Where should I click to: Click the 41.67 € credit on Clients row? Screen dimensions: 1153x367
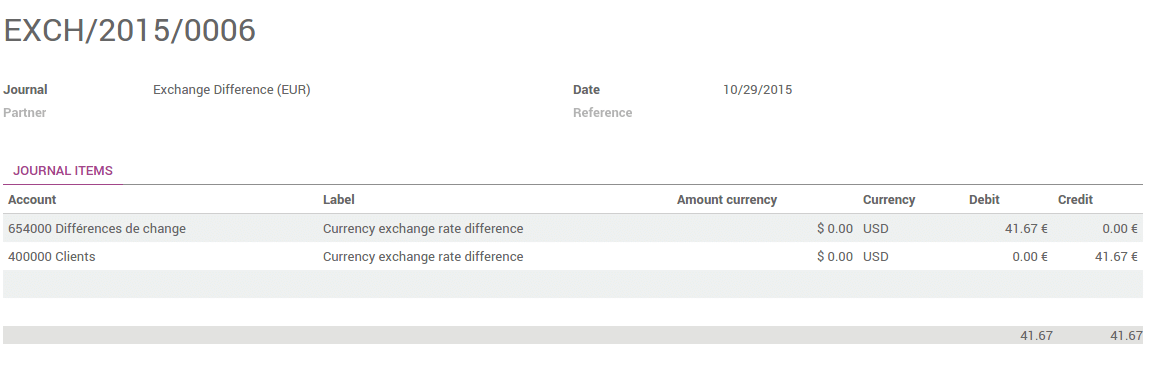[x=1116, y=257]
